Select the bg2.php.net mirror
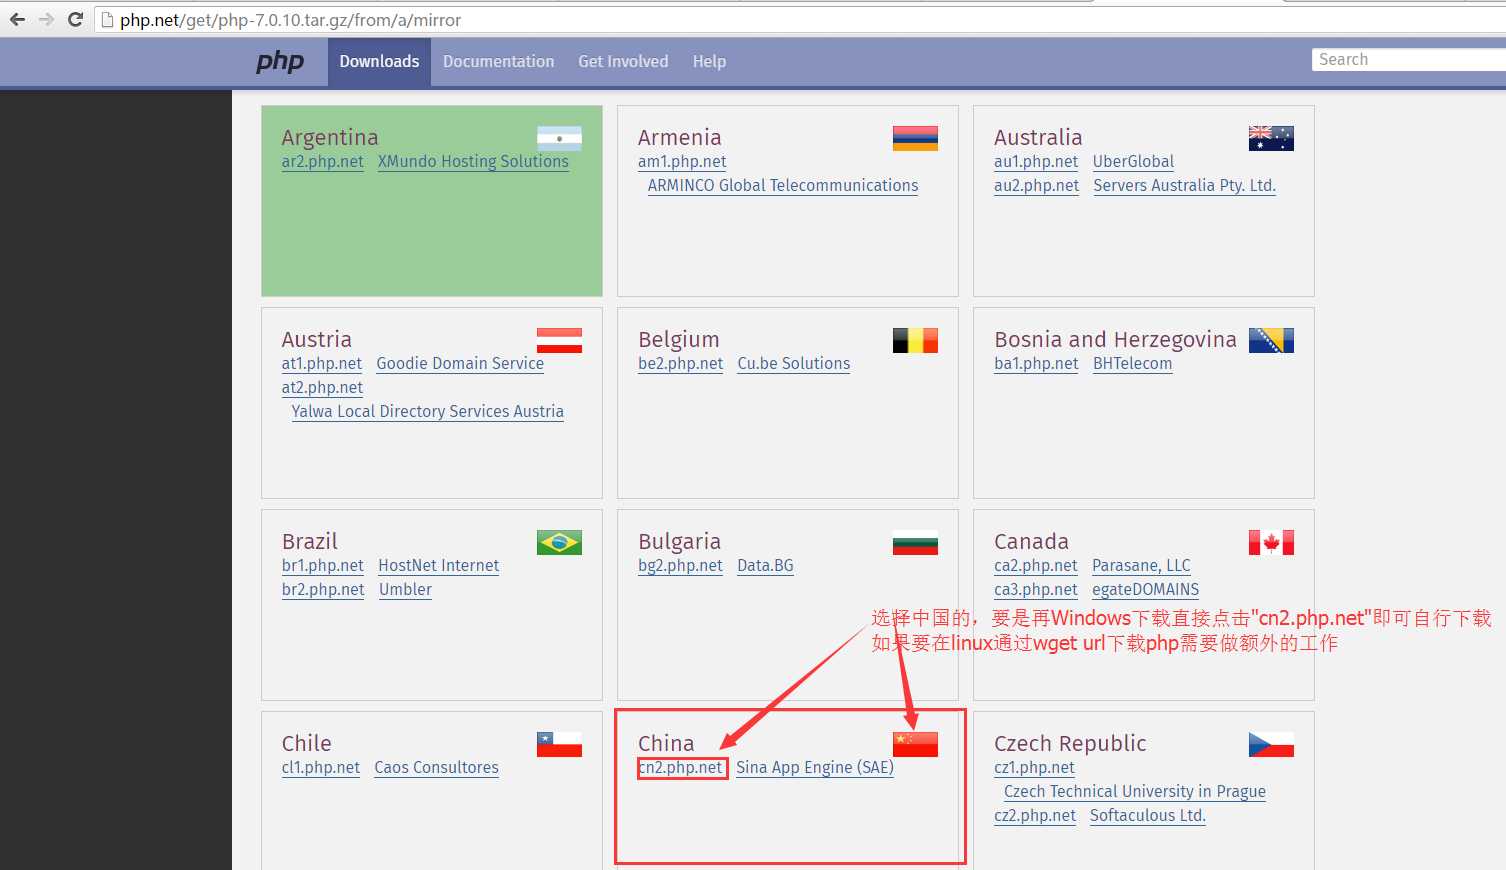Screen dimensions: 1506x870 click(x=680, y=565)
